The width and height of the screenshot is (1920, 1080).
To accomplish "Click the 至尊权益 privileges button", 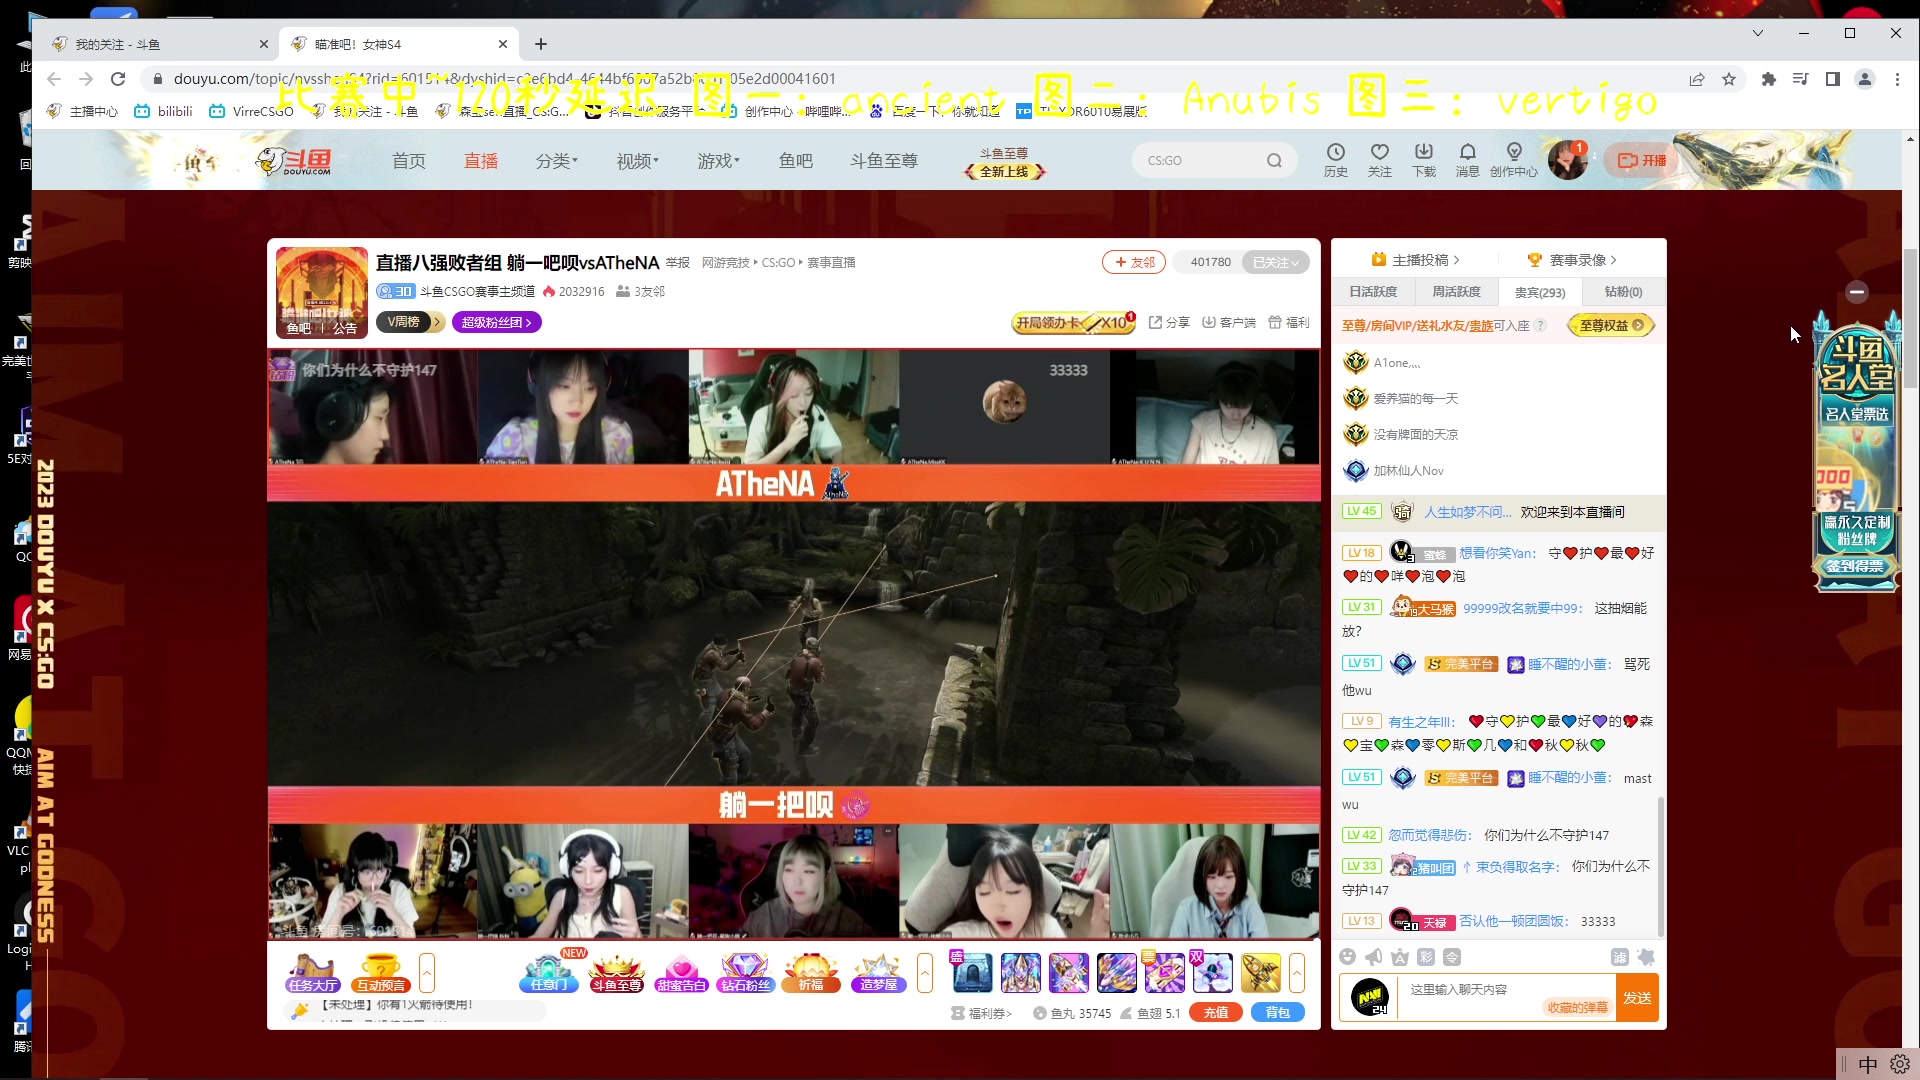I will pyautogui.click(x=1611, y=325).
